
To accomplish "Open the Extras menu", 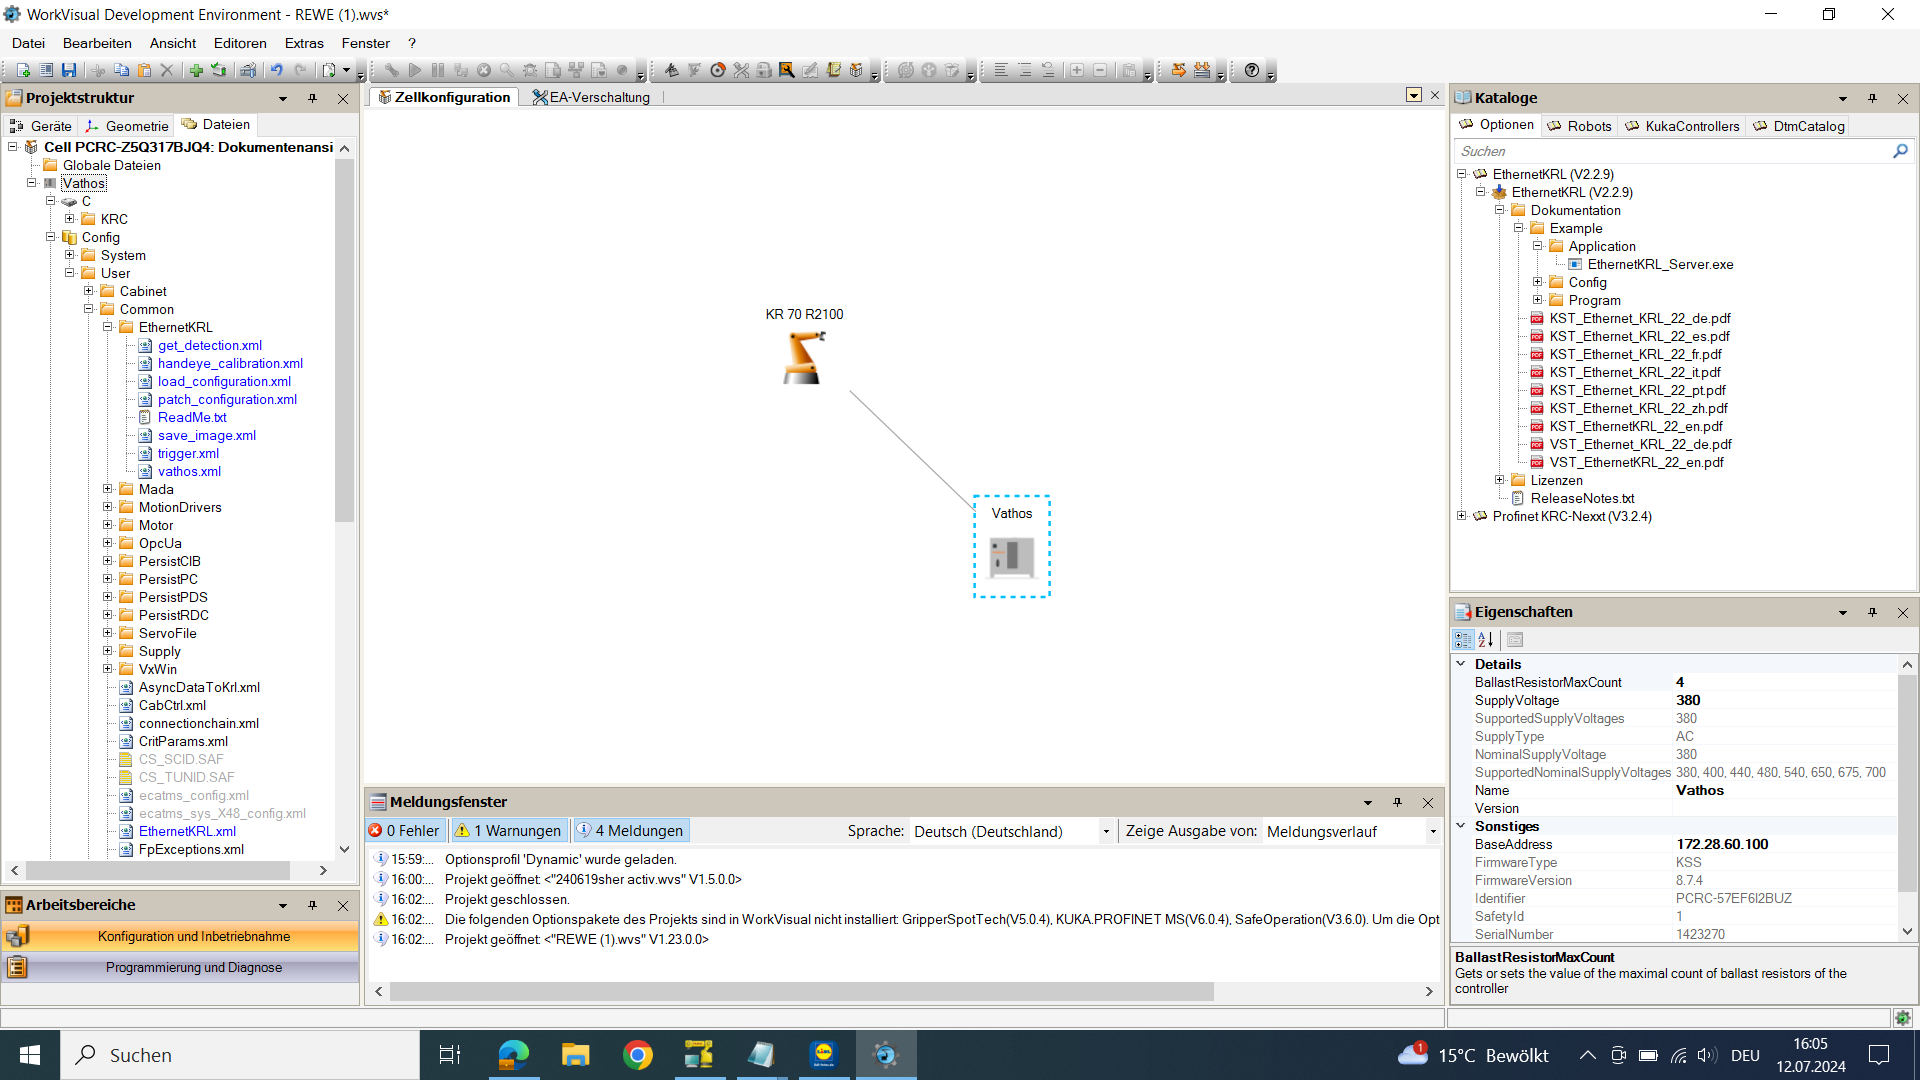I will point(303,43).
